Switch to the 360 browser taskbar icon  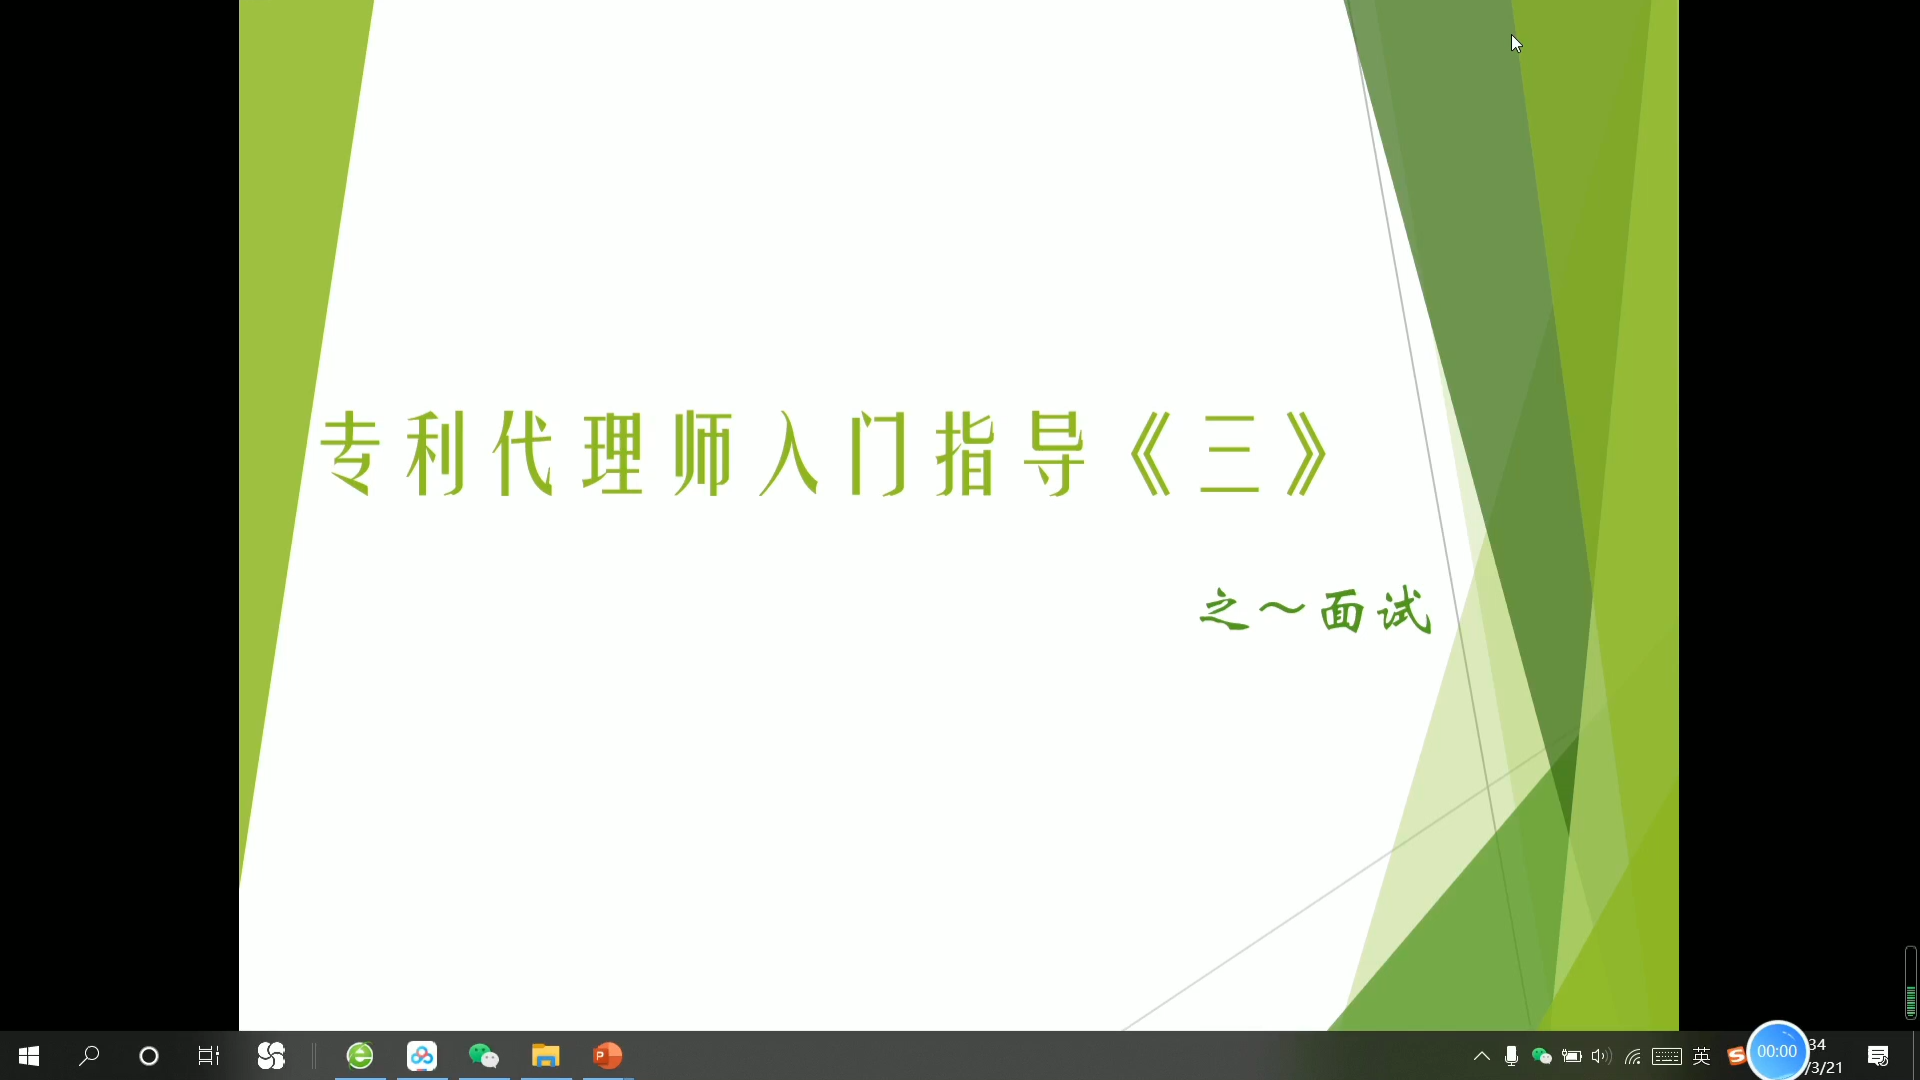coord(360,1055)
